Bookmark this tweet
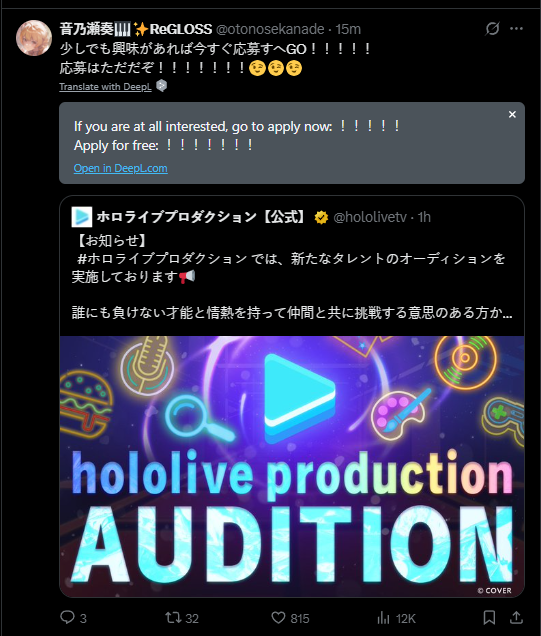The height and width of the screenshot is (636, 541). point(489,618)
